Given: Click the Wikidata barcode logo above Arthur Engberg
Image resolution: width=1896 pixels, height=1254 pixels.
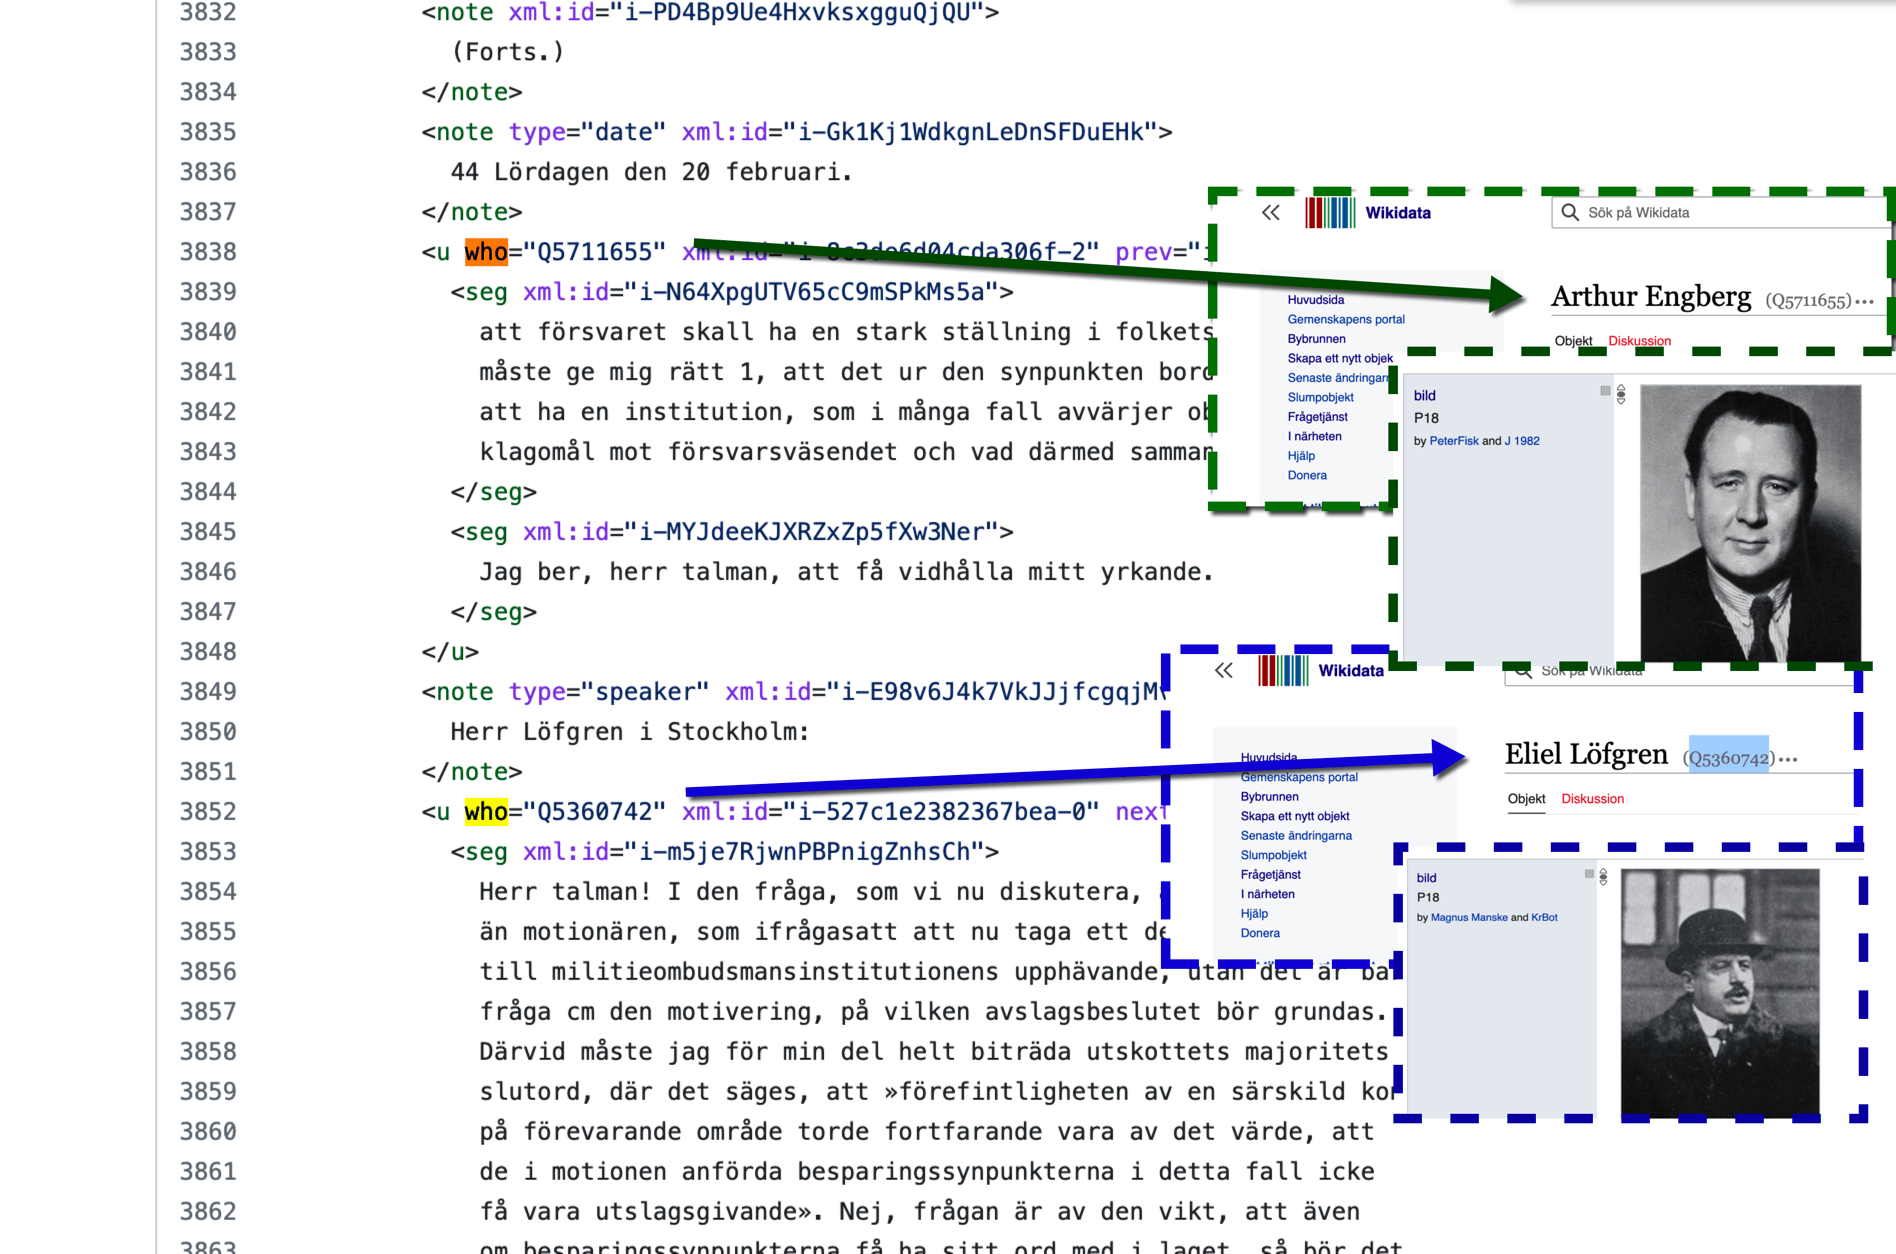Looking at the screenshot, I should click(x=1329, y=213).
